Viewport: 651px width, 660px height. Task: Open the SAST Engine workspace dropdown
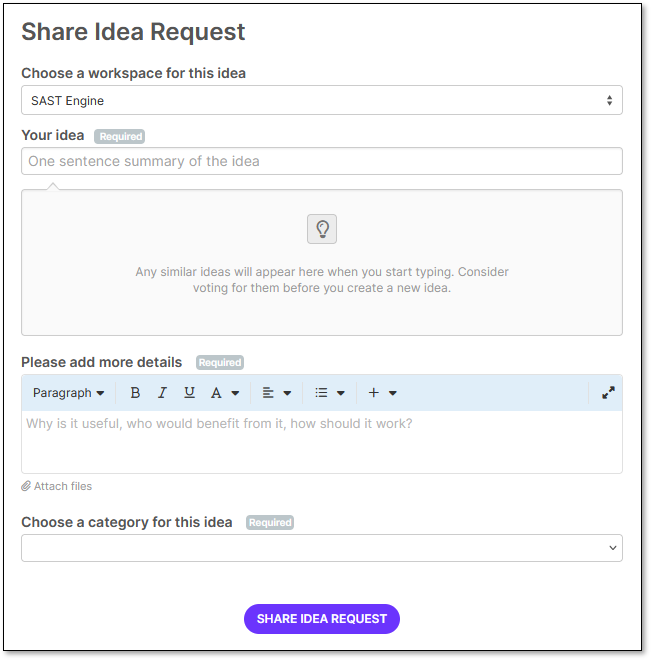(x=322, y=100)
